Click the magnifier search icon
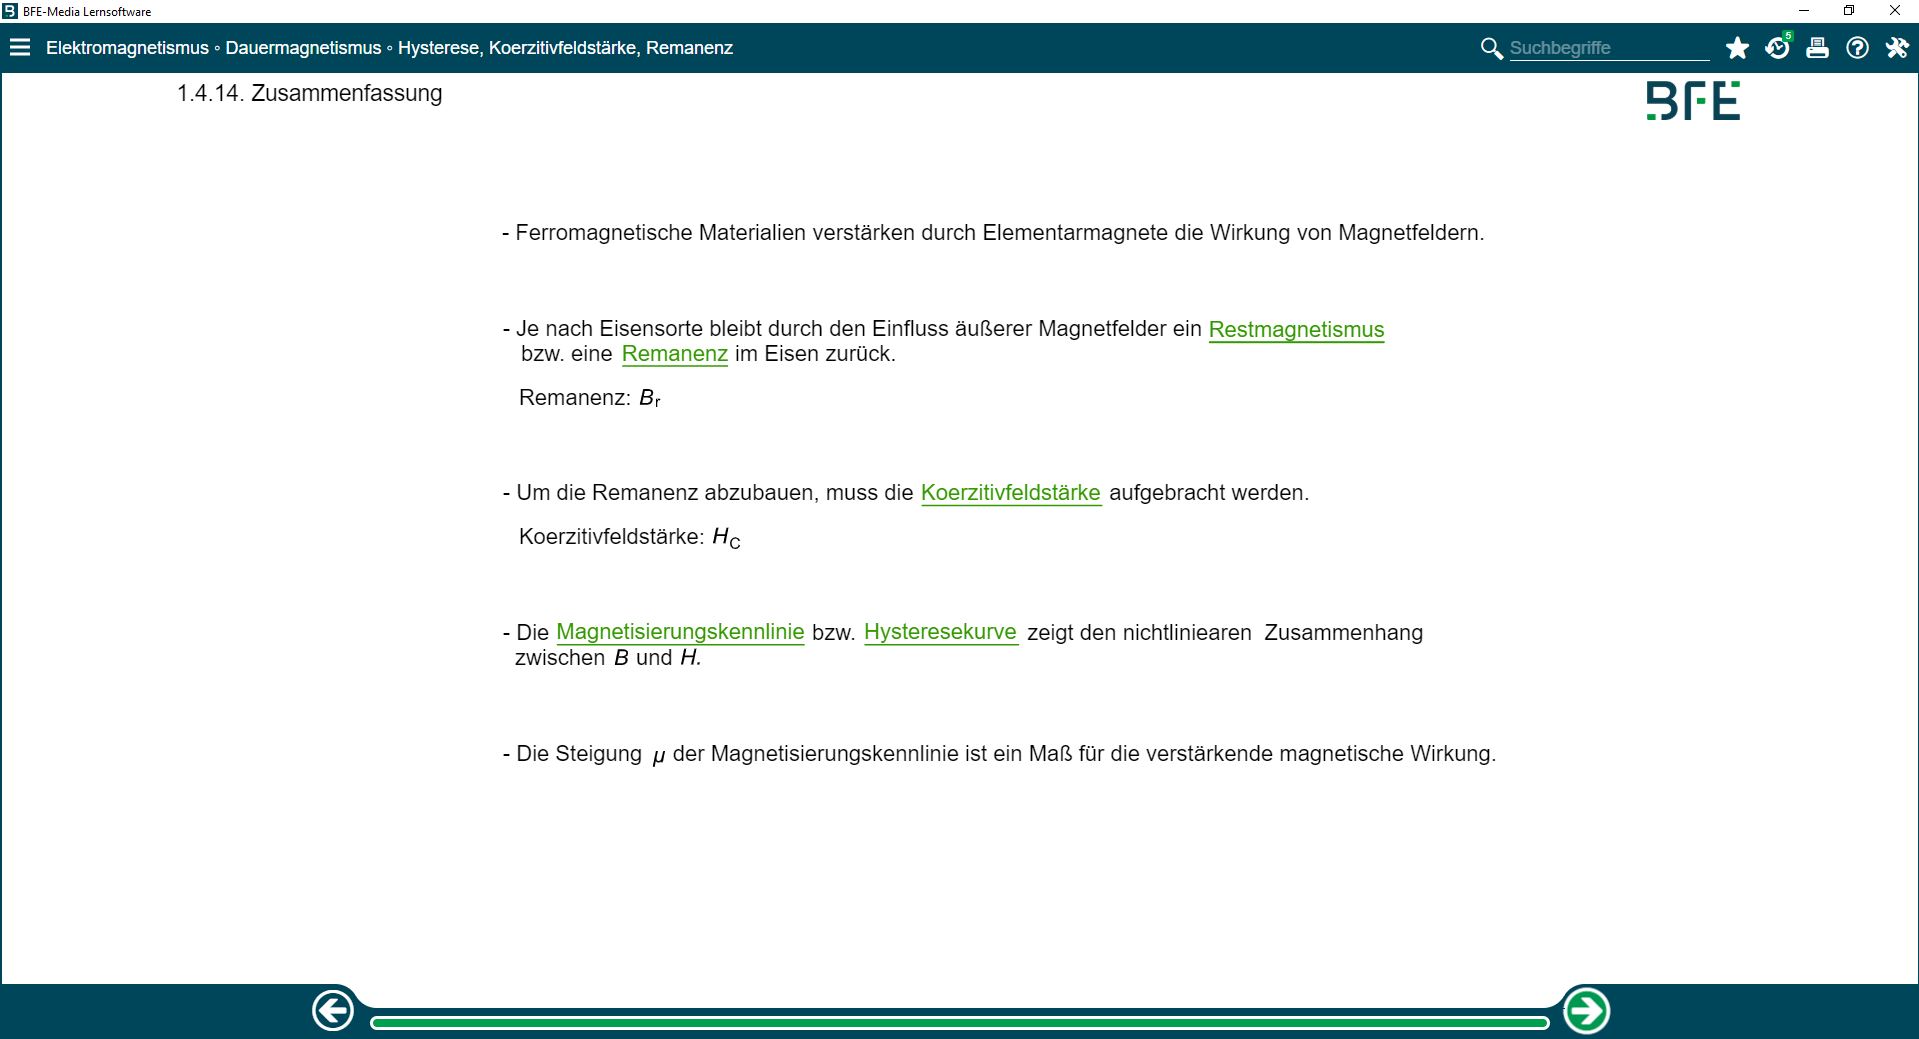1919x1039 pixels. [1491, 48]
